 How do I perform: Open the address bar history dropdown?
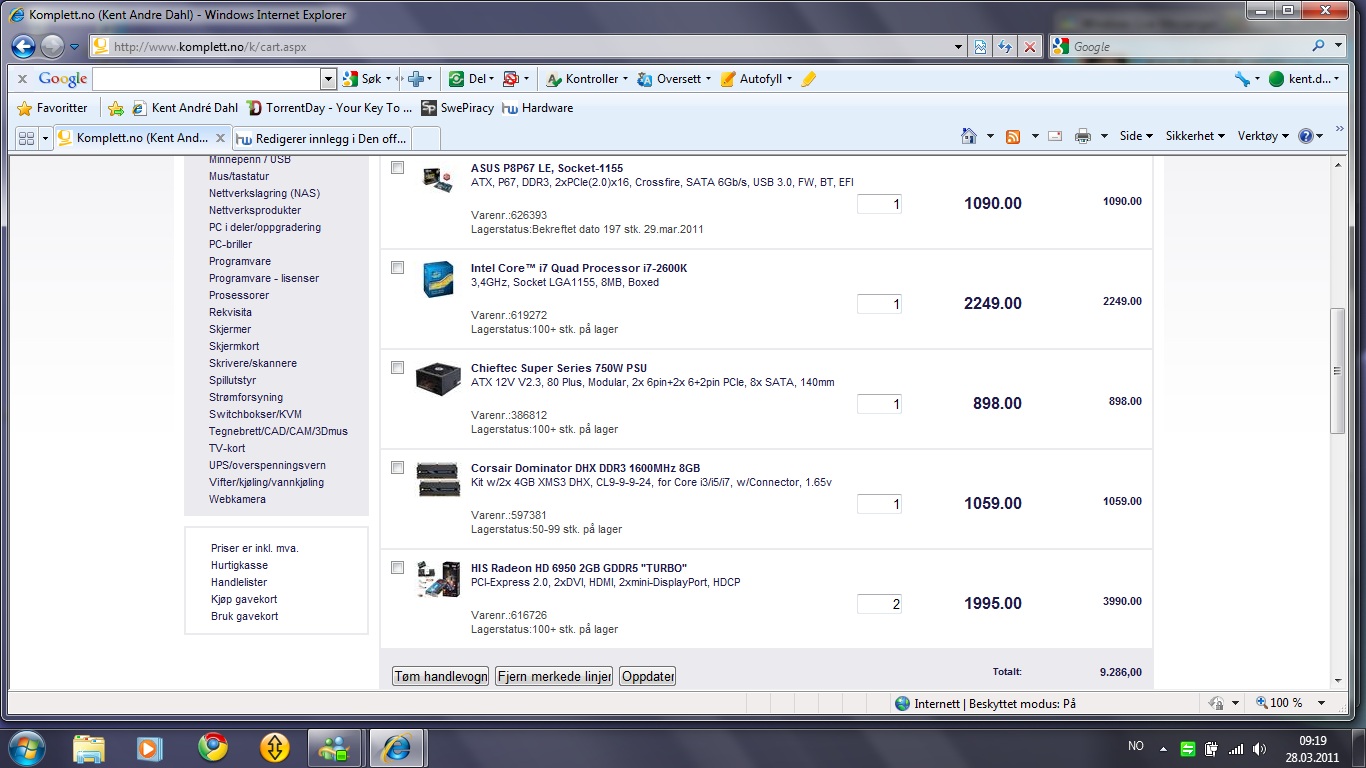(958, 47)
